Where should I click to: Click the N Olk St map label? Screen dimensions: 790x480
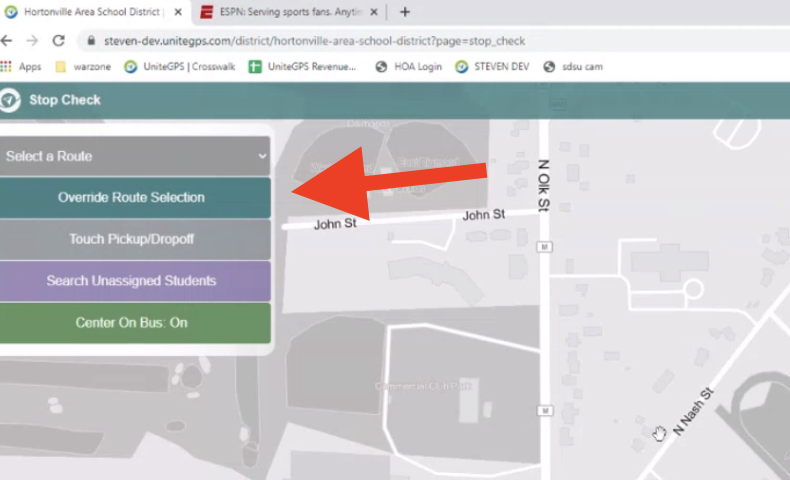click(x=544, y=185)
